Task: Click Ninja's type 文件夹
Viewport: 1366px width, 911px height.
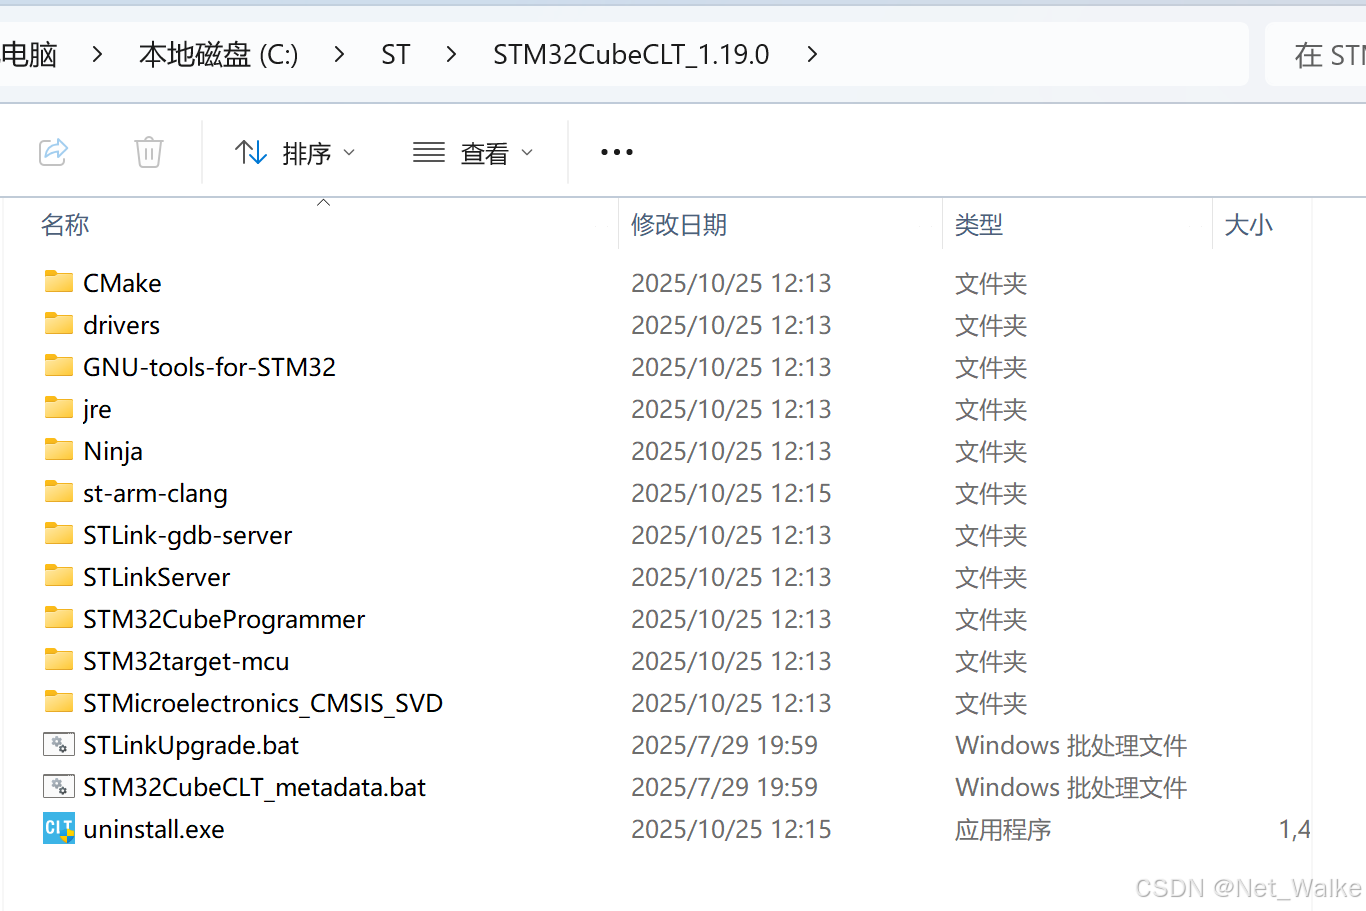Action: click(x=991, y=451)
